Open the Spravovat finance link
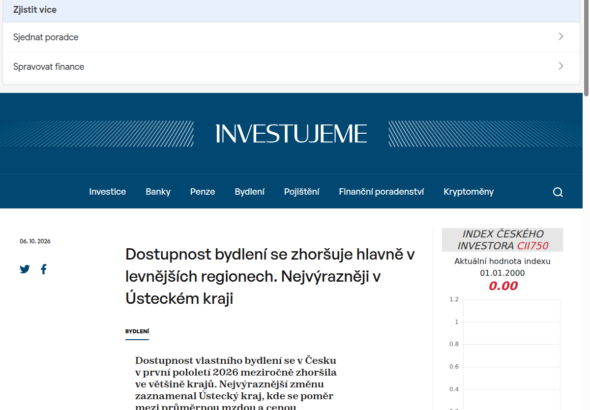 [x=291, y=67]
